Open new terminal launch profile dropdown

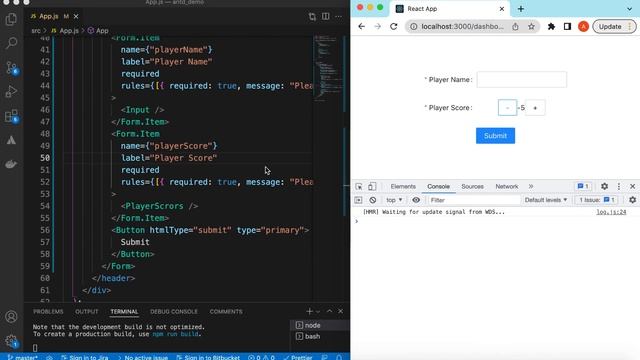pyautogui.click(x=318, y=312)
